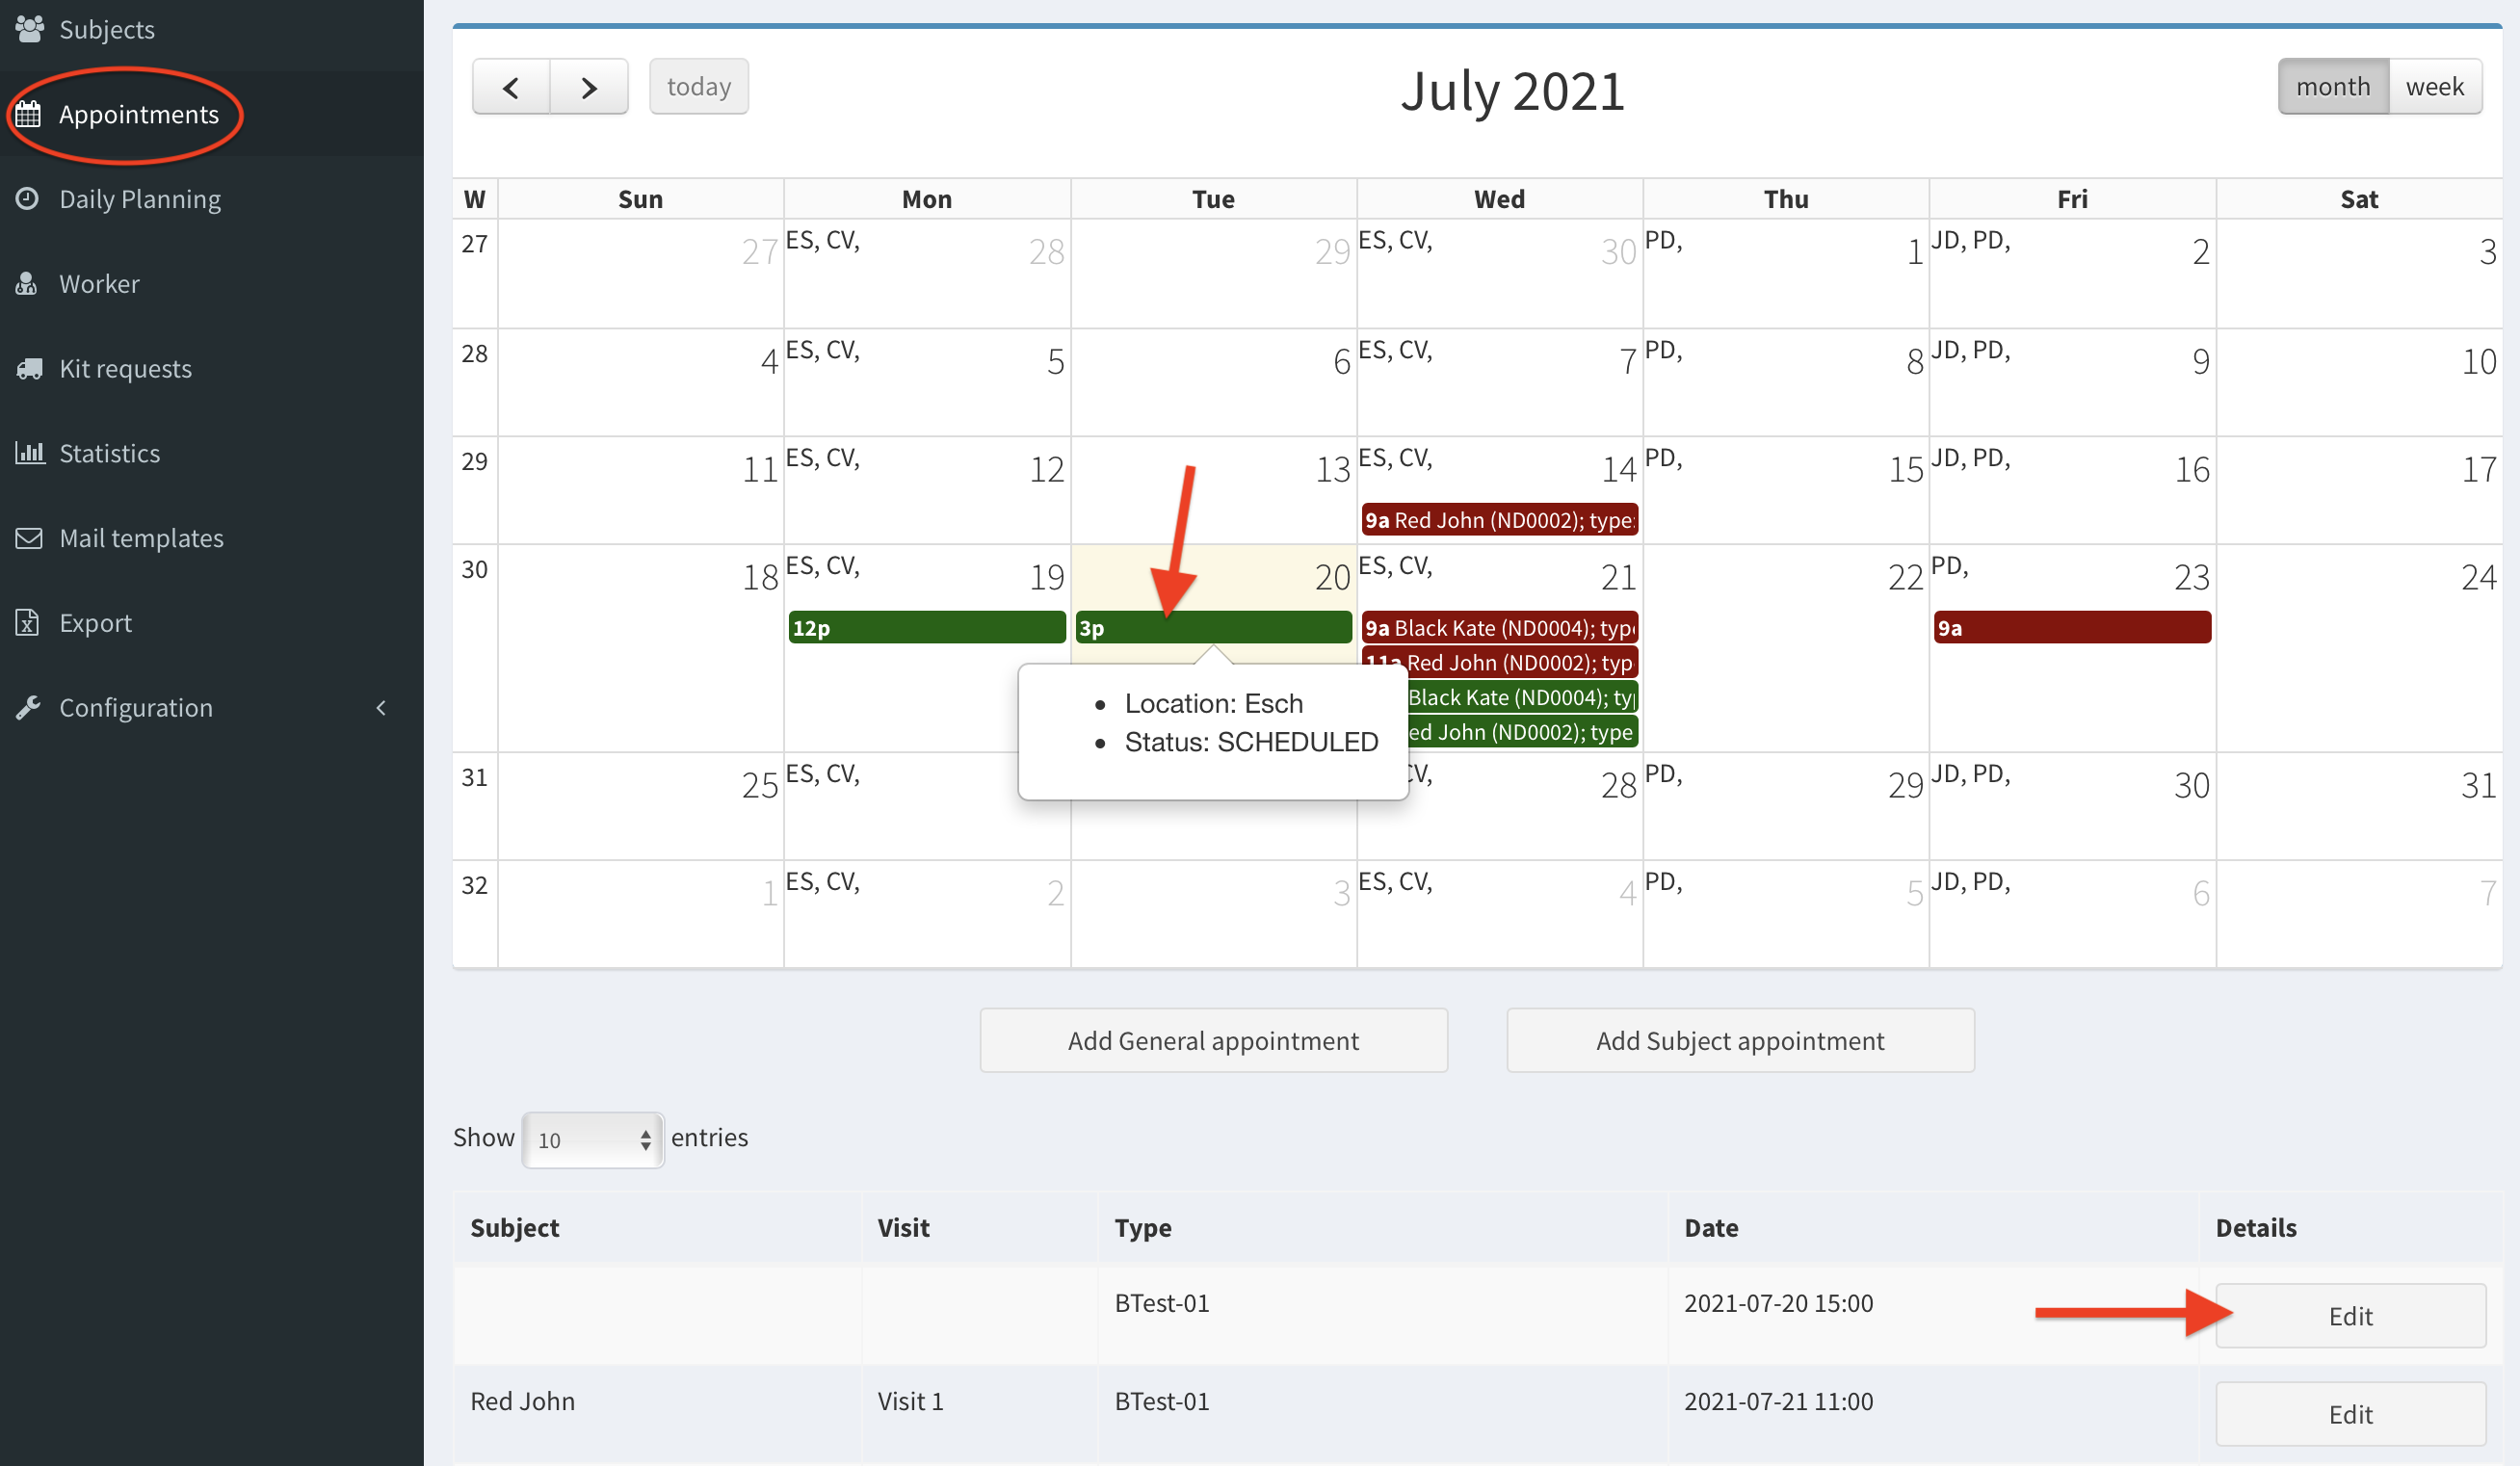The image size is (2520, 1466).
Task: Switch calendar to month view
Action: [2332, 87]
